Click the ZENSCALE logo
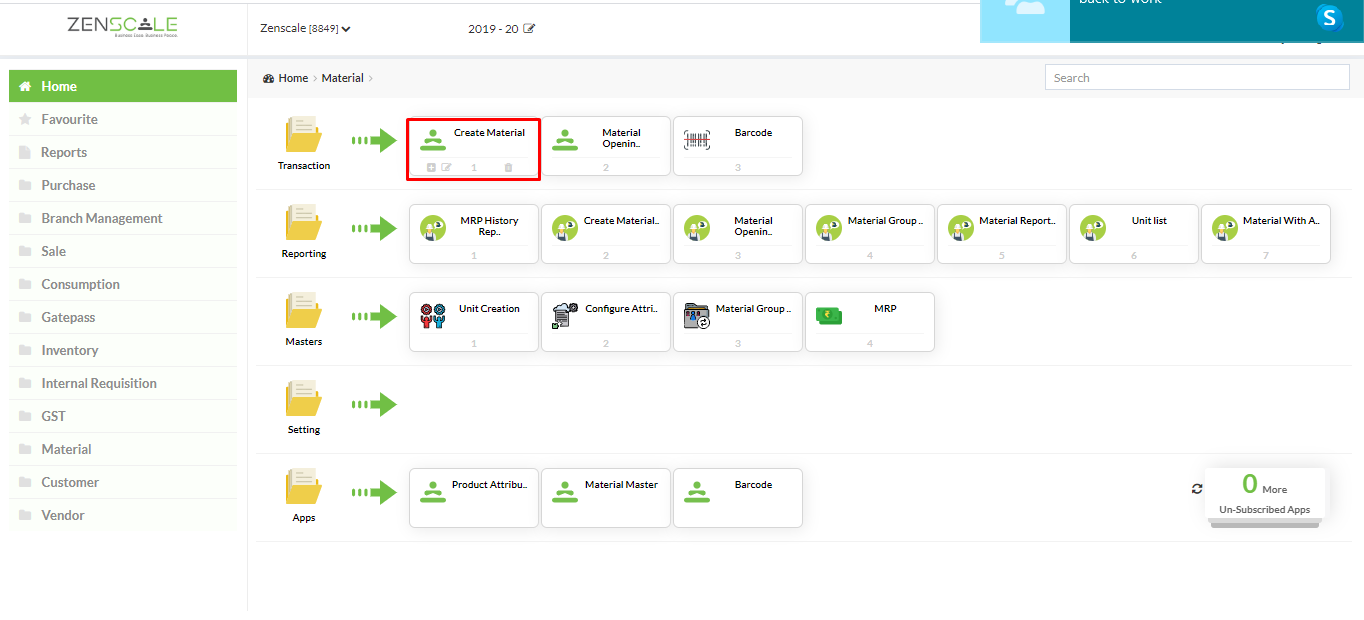Image resolution: width=1364 pixels, height=620 pixels. click(x=123, y=27)
